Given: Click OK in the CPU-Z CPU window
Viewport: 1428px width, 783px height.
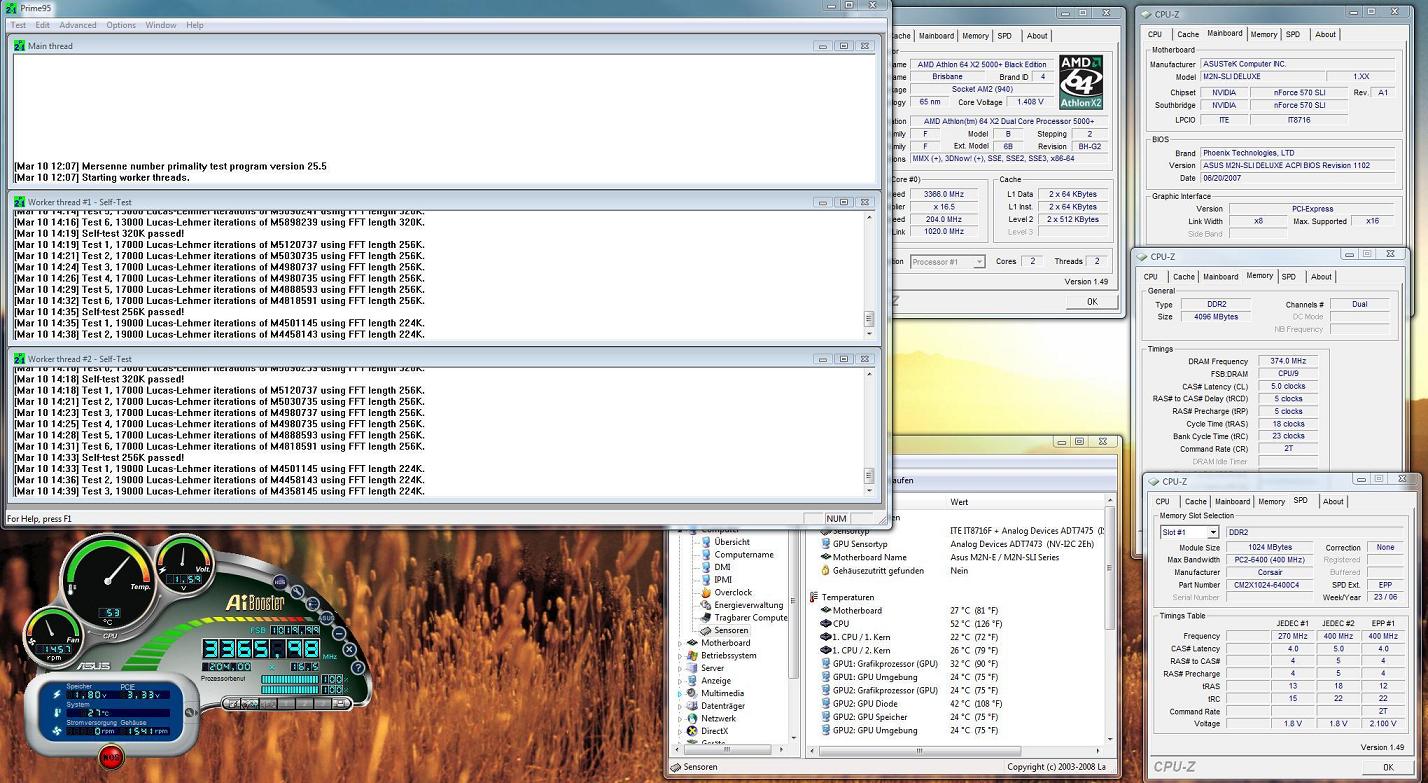Looking at the screenshot, I should click(1092, 301).
